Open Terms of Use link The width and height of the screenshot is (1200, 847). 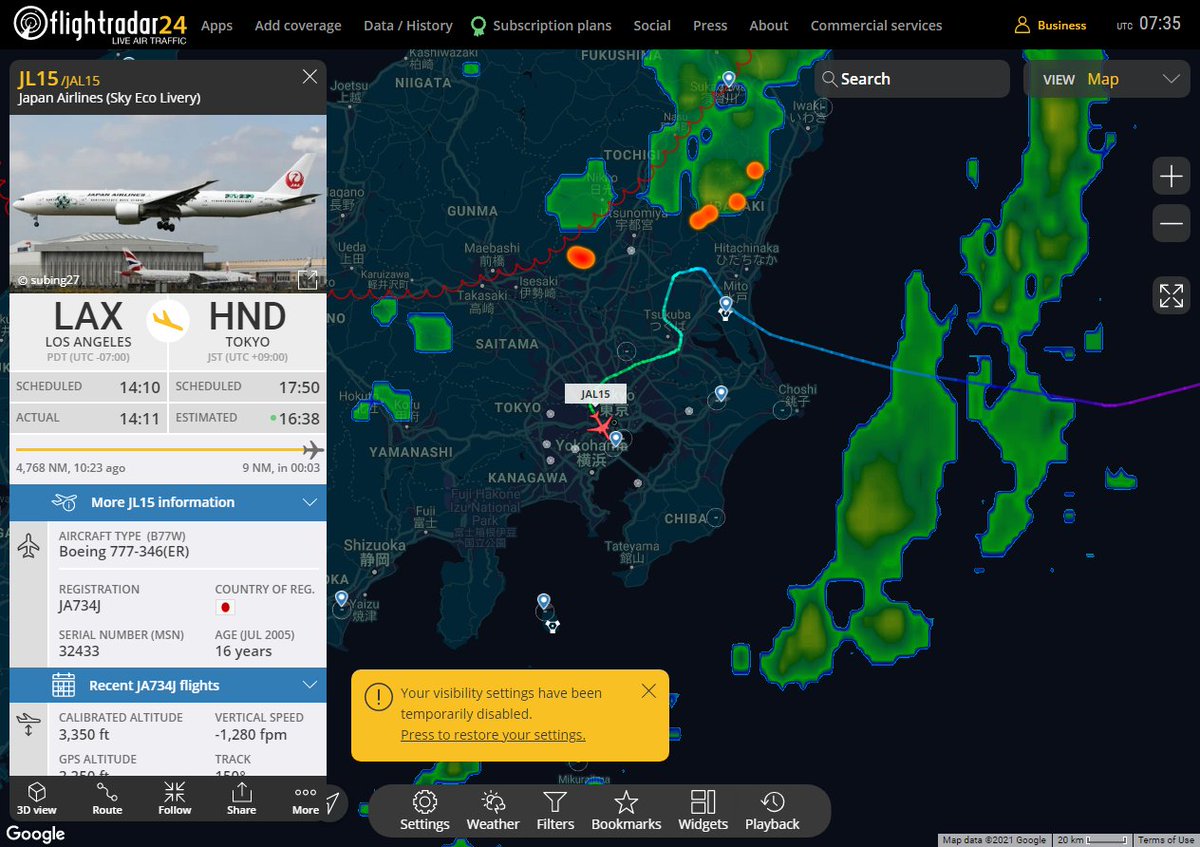tap(1166, 840)
